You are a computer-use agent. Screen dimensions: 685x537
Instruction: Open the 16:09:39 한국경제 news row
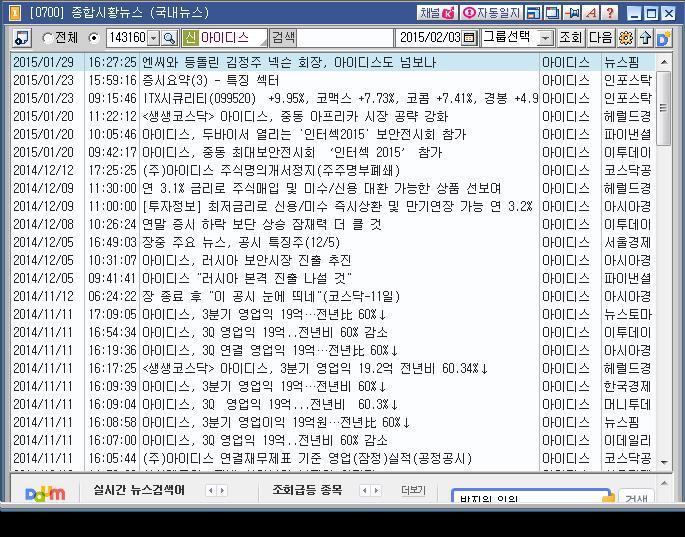click(x=333, y=387)
